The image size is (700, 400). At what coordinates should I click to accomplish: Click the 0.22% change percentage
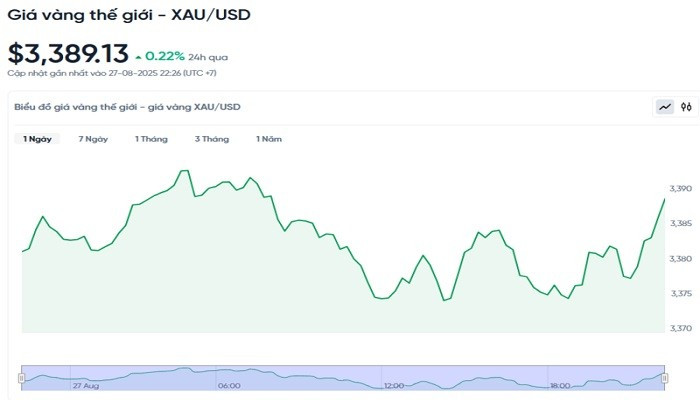[x=165, y=56]
